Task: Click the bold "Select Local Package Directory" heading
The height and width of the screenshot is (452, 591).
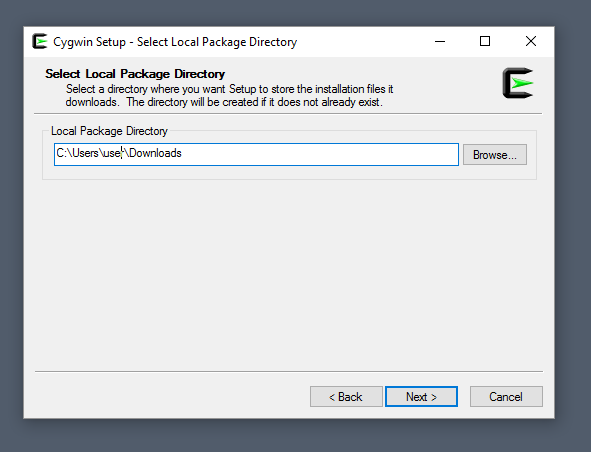Action: tap(135, 74)
